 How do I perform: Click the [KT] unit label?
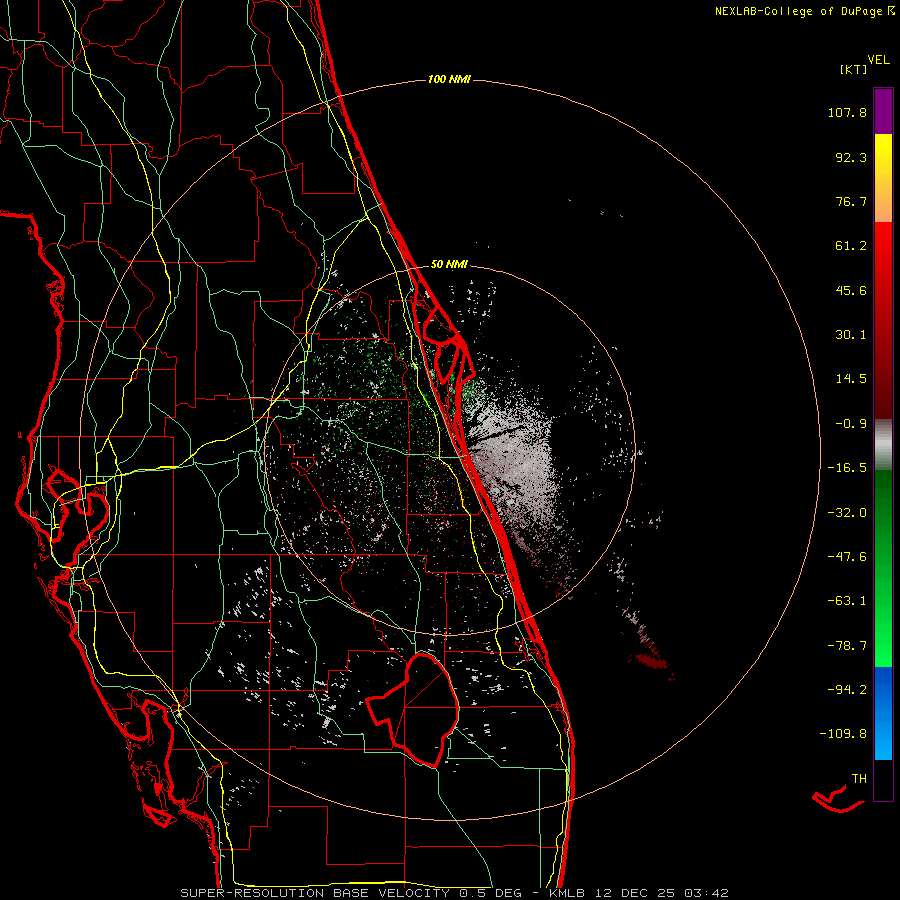coord(854,69)
